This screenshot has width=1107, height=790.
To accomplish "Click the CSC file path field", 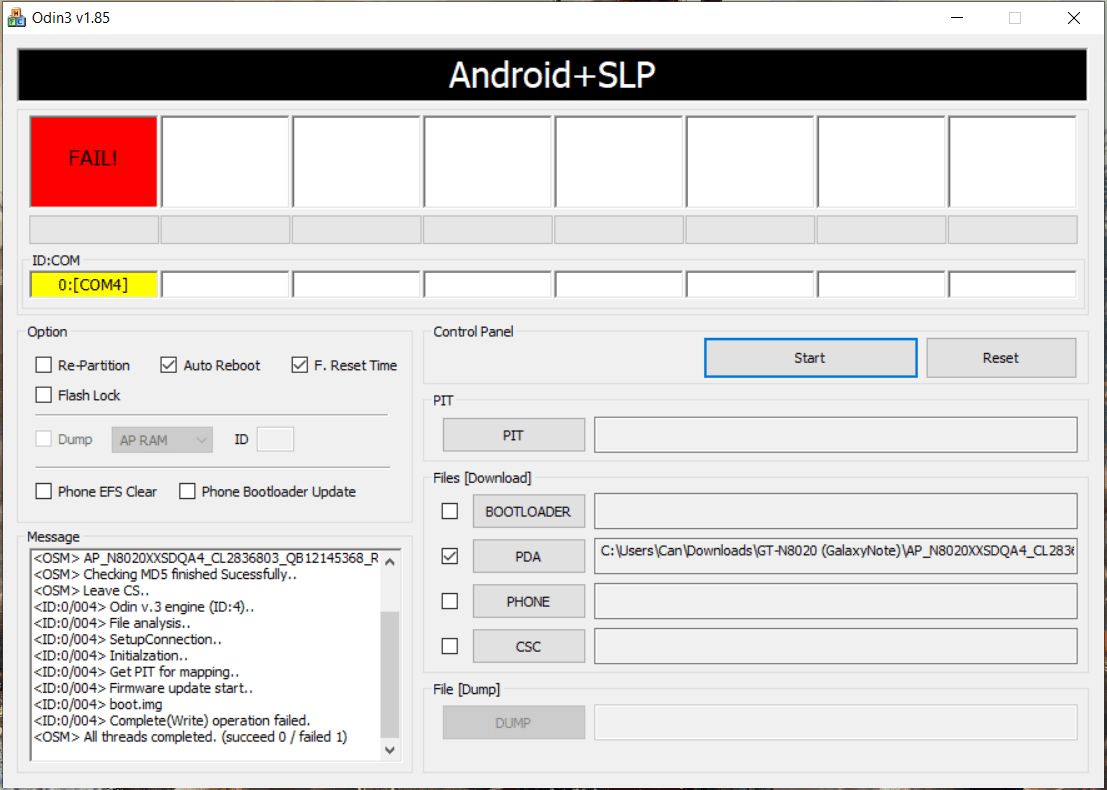I will pyautogui.click(x=836, y=646).
